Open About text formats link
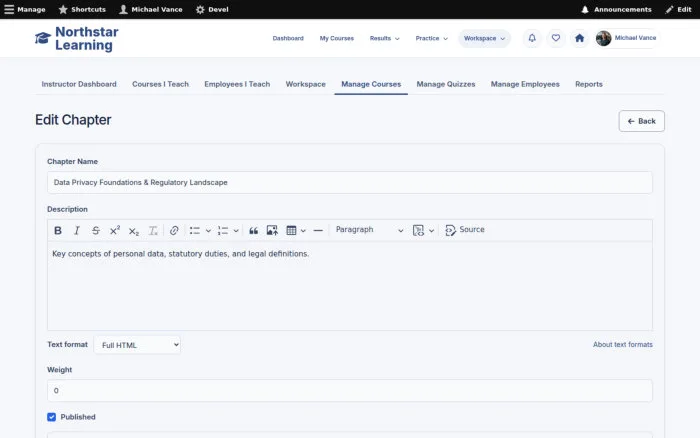This screenshot has width=700, height=438. tap(622, 345)
